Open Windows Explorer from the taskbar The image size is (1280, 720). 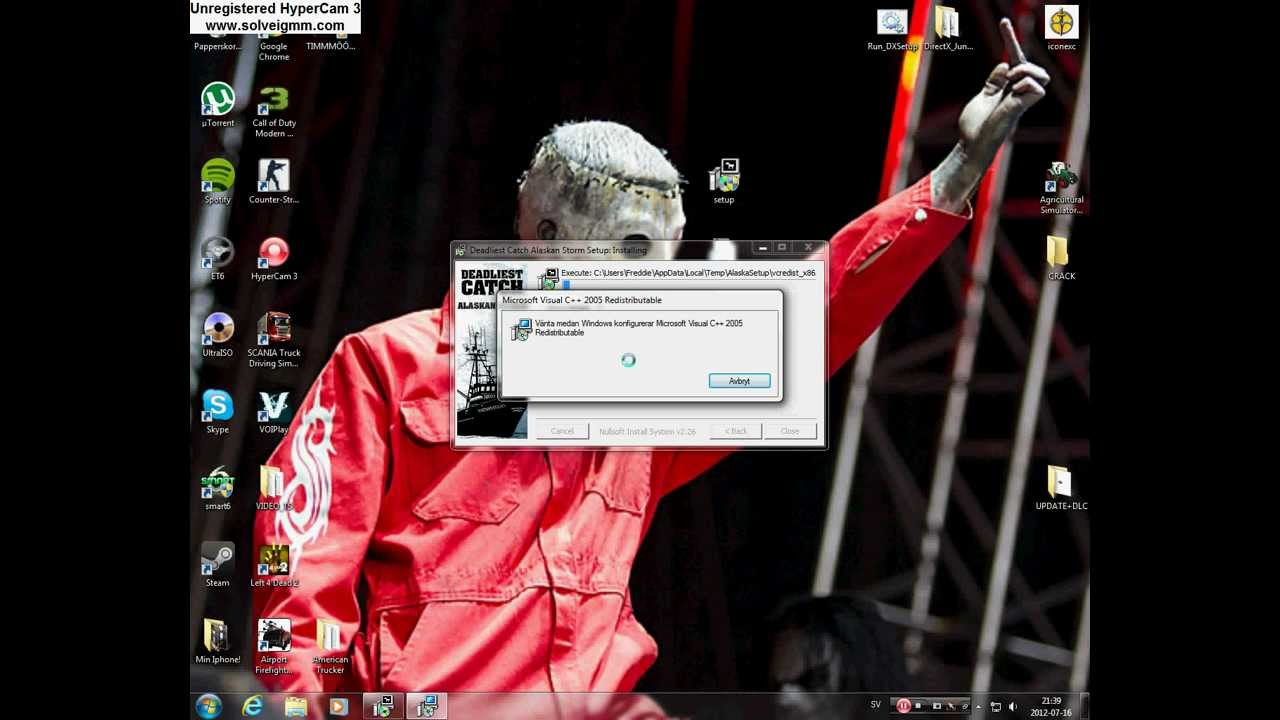point(296,706)
